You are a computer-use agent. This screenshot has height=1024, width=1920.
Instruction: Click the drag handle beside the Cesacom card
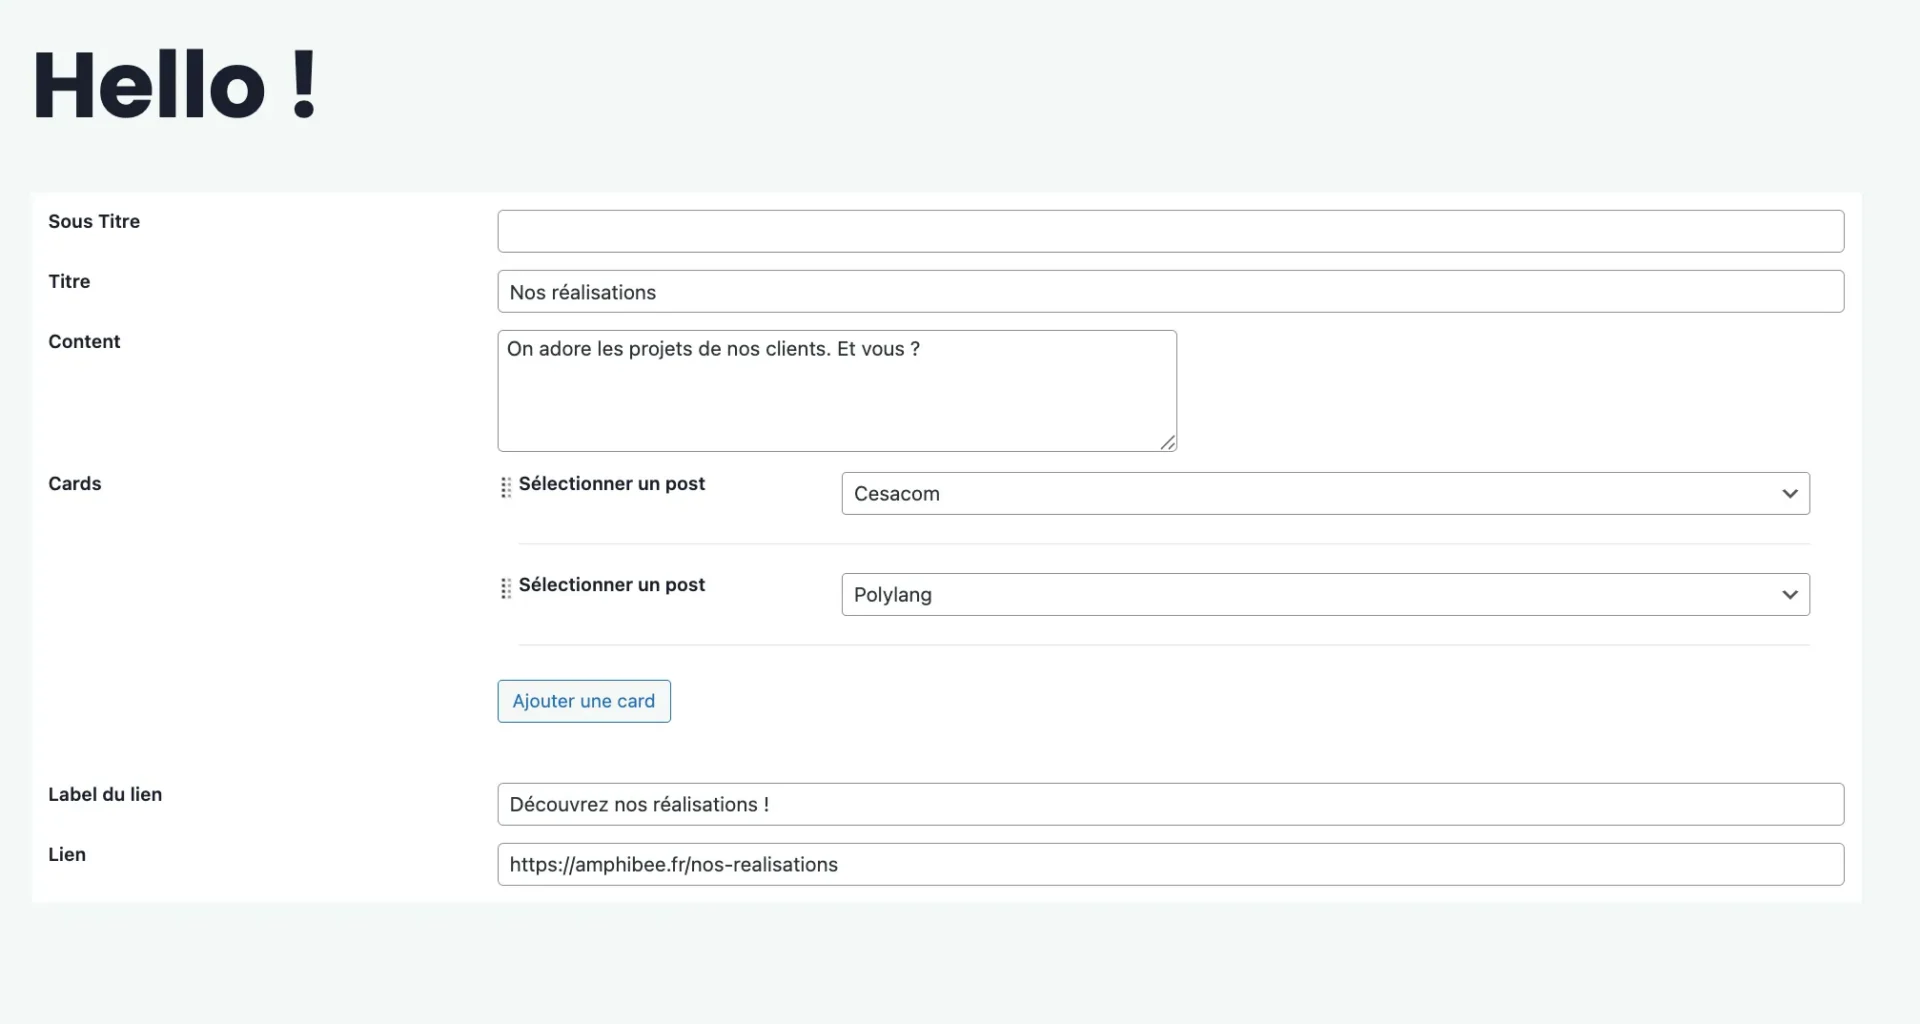[x=506, y=487]
